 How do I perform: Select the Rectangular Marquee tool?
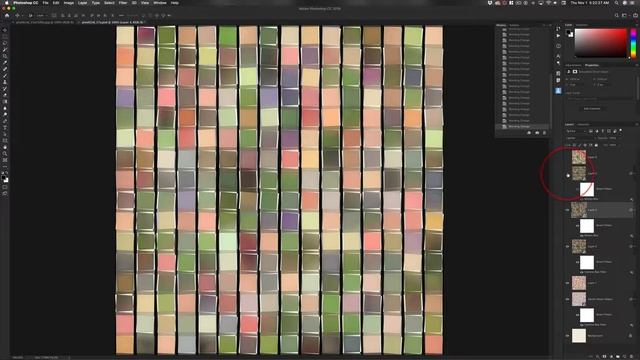(x=5, y=36)
